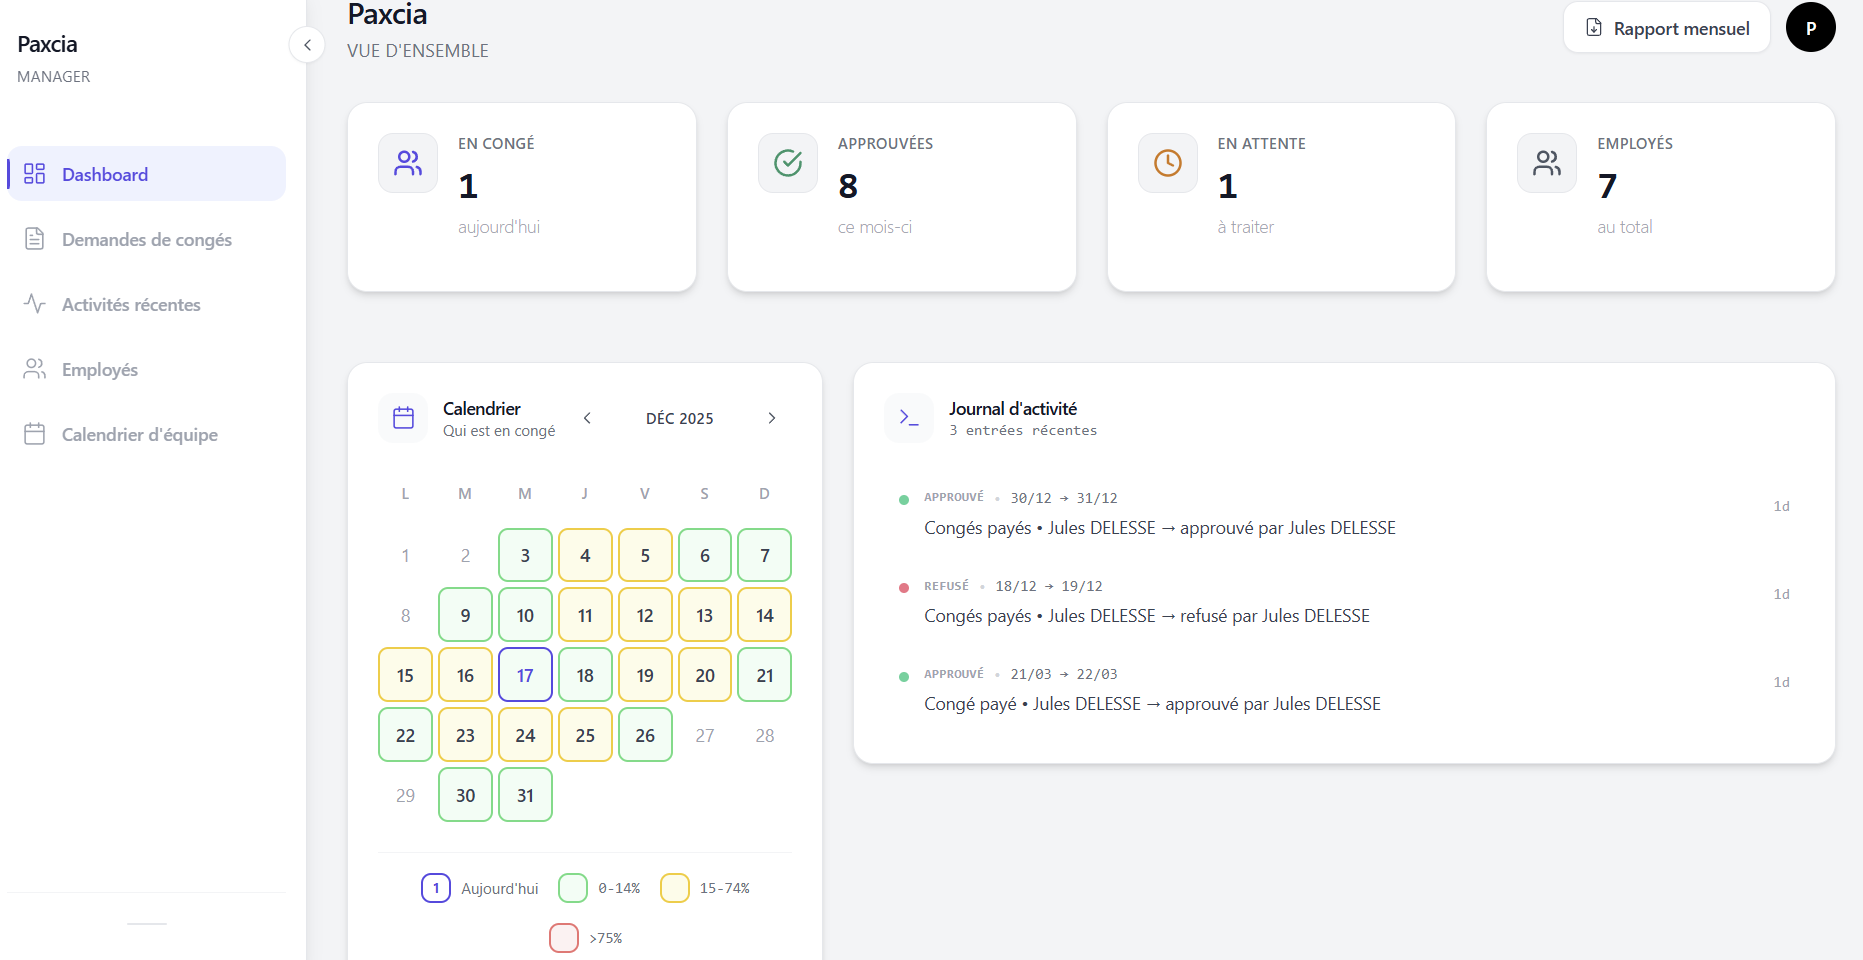Screen dimensions: 1863x960
Task: Click the green check icon on Approuvées card
Action: (x=787, y=163)
